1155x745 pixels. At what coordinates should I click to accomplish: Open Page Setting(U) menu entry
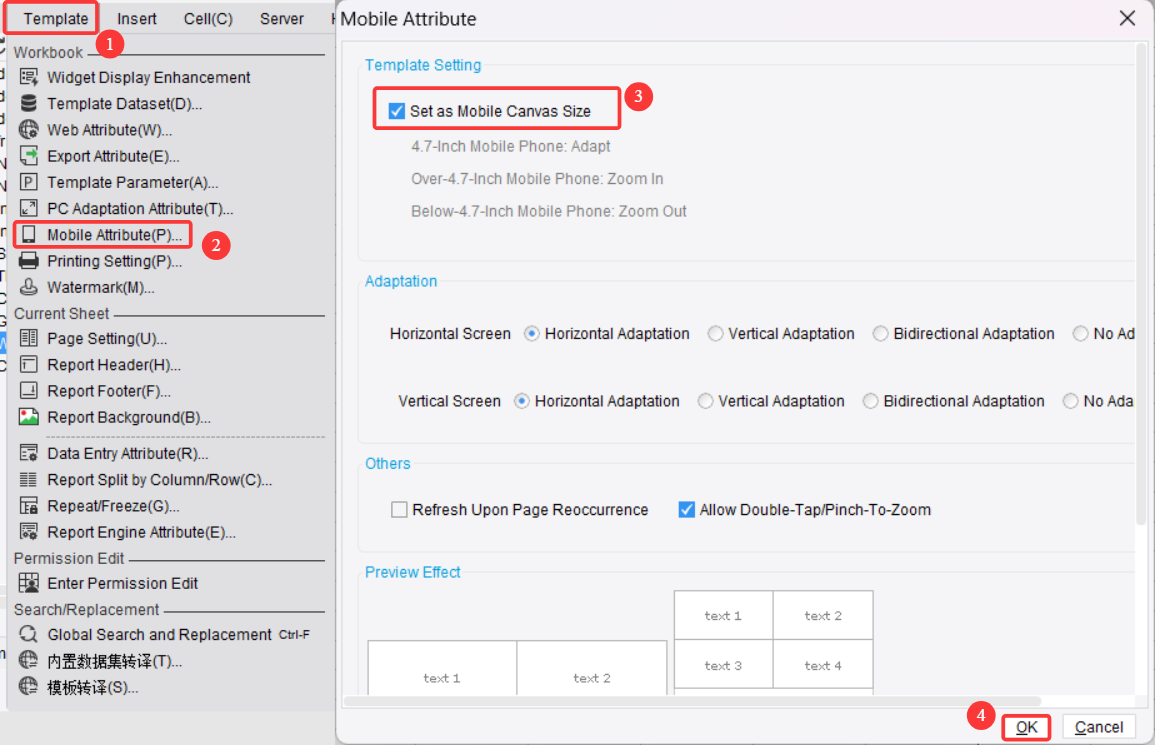[x=107, y=339]
